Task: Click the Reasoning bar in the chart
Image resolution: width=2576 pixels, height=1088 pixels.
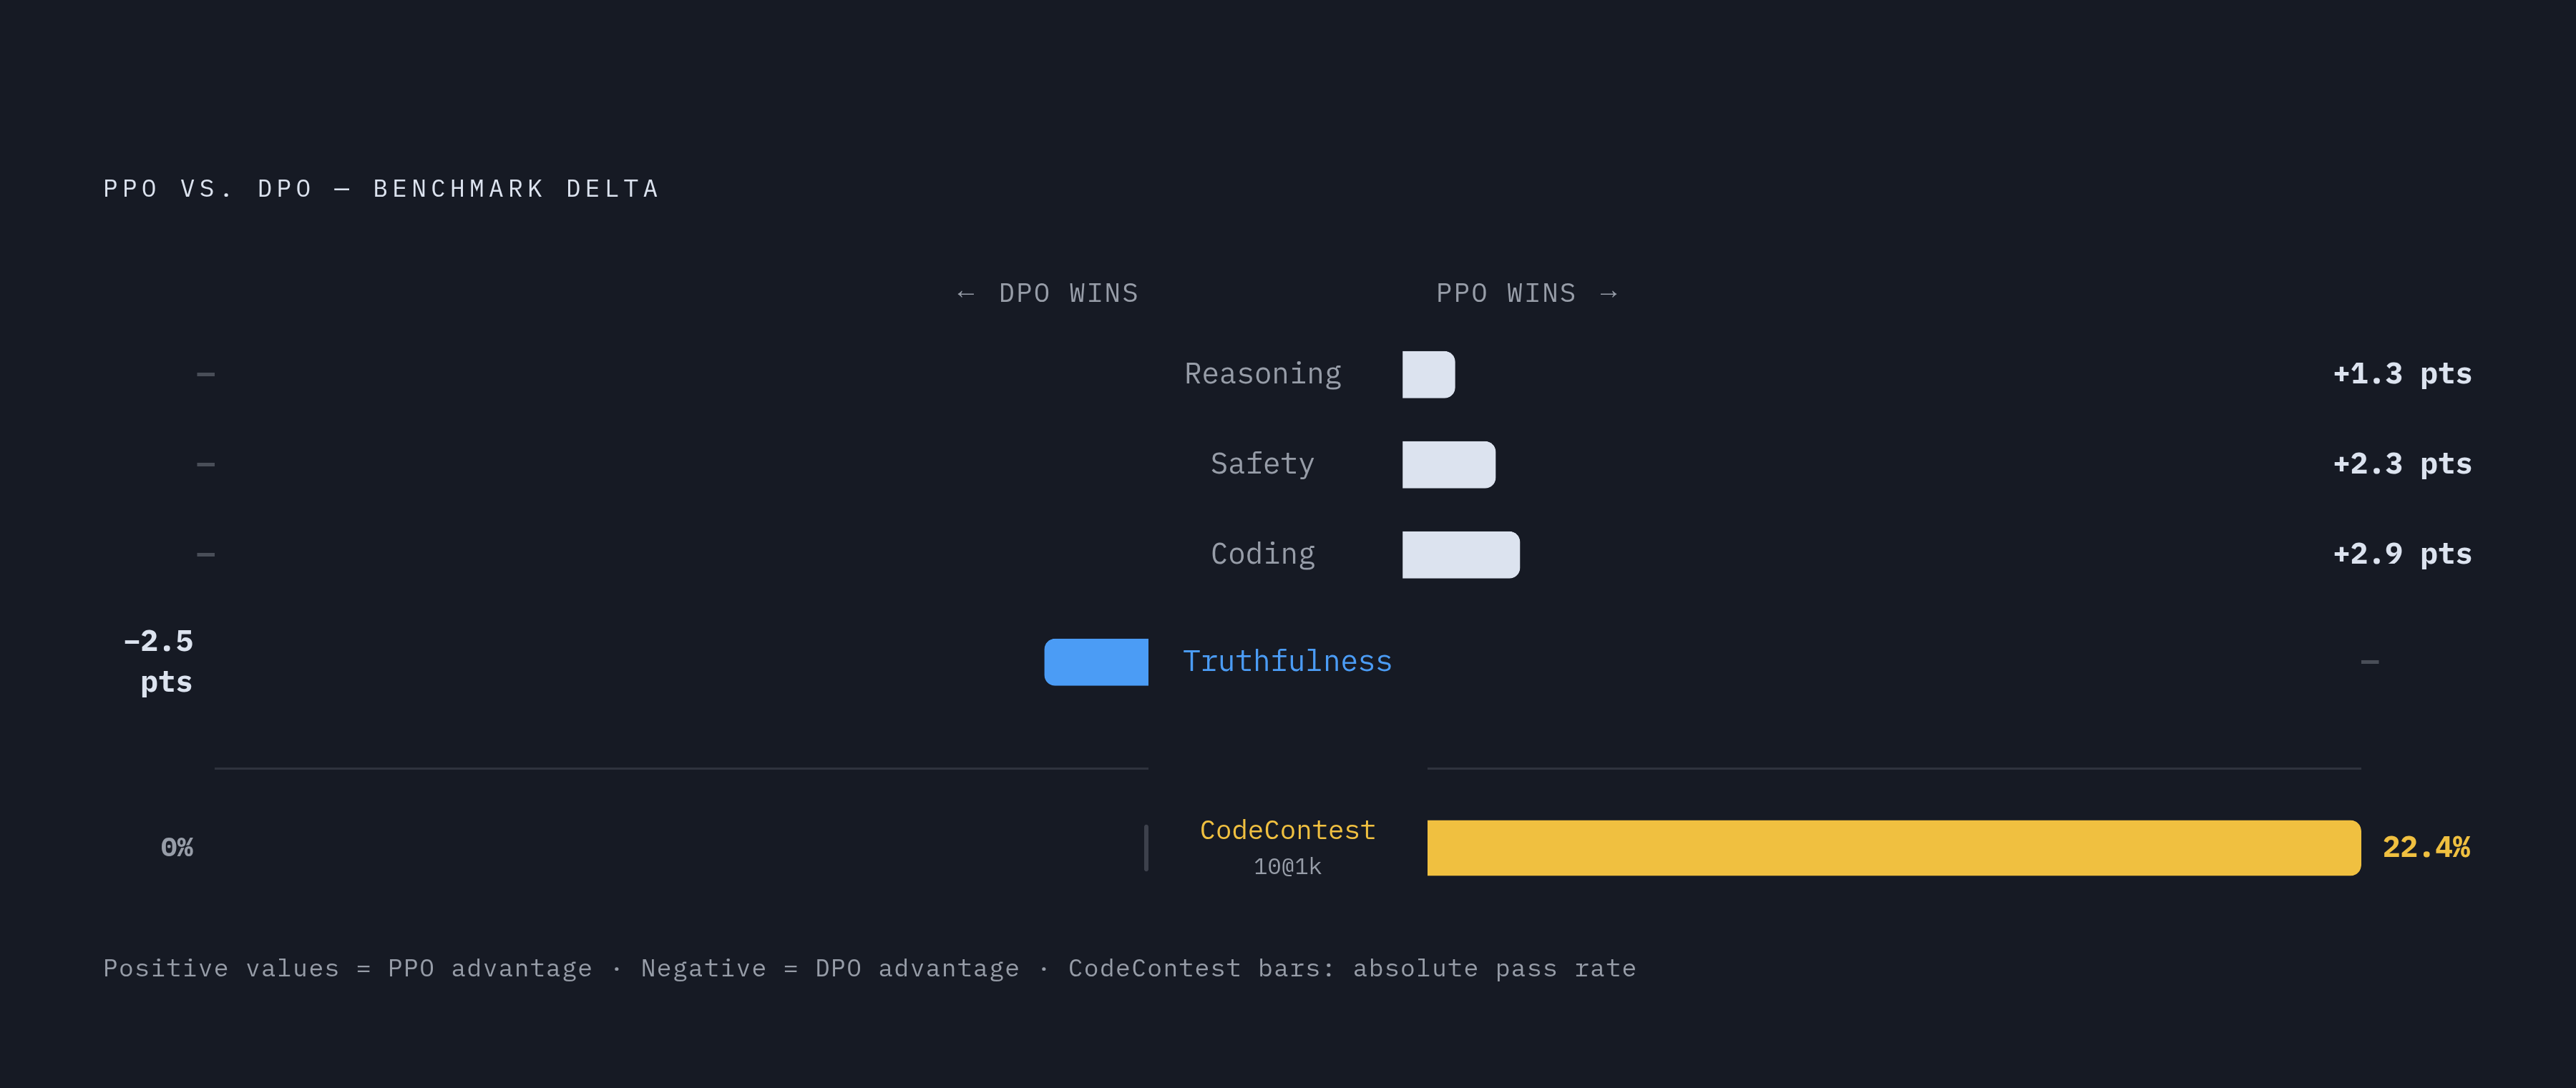Action: pyautogui.click(x=1428, y=374)
